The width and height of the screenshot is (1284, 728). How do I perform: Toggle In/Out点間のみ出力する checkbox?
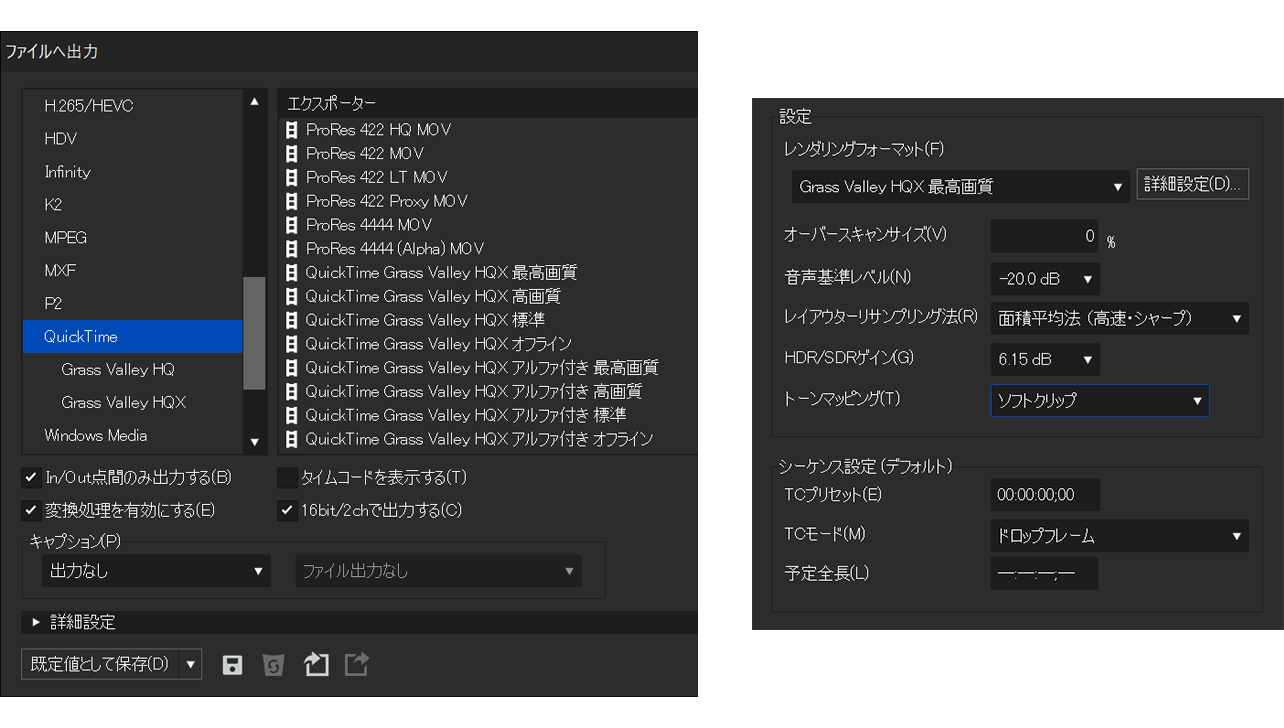tap(30, 478)
